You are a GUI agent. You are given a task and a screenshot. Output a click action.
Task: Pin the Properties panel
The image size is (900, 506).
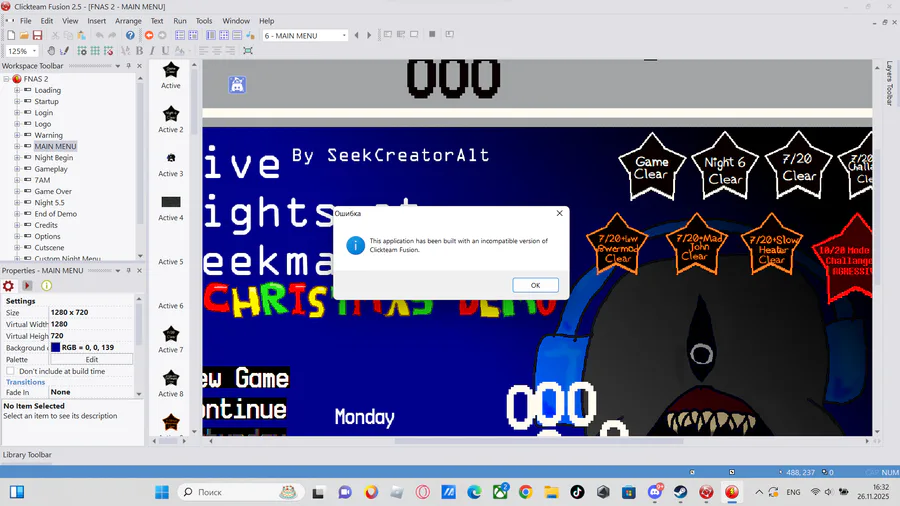129,271
